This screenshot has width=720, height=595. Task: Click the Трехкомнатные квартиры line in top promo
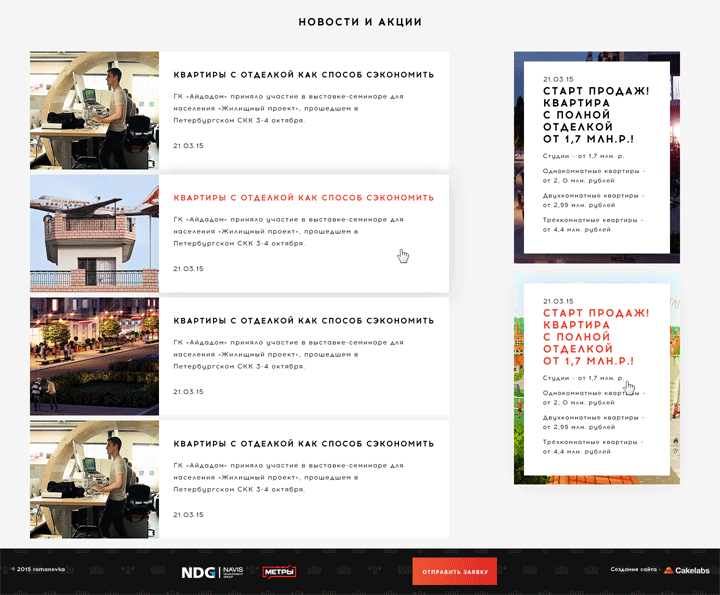(x=593, y=224)
